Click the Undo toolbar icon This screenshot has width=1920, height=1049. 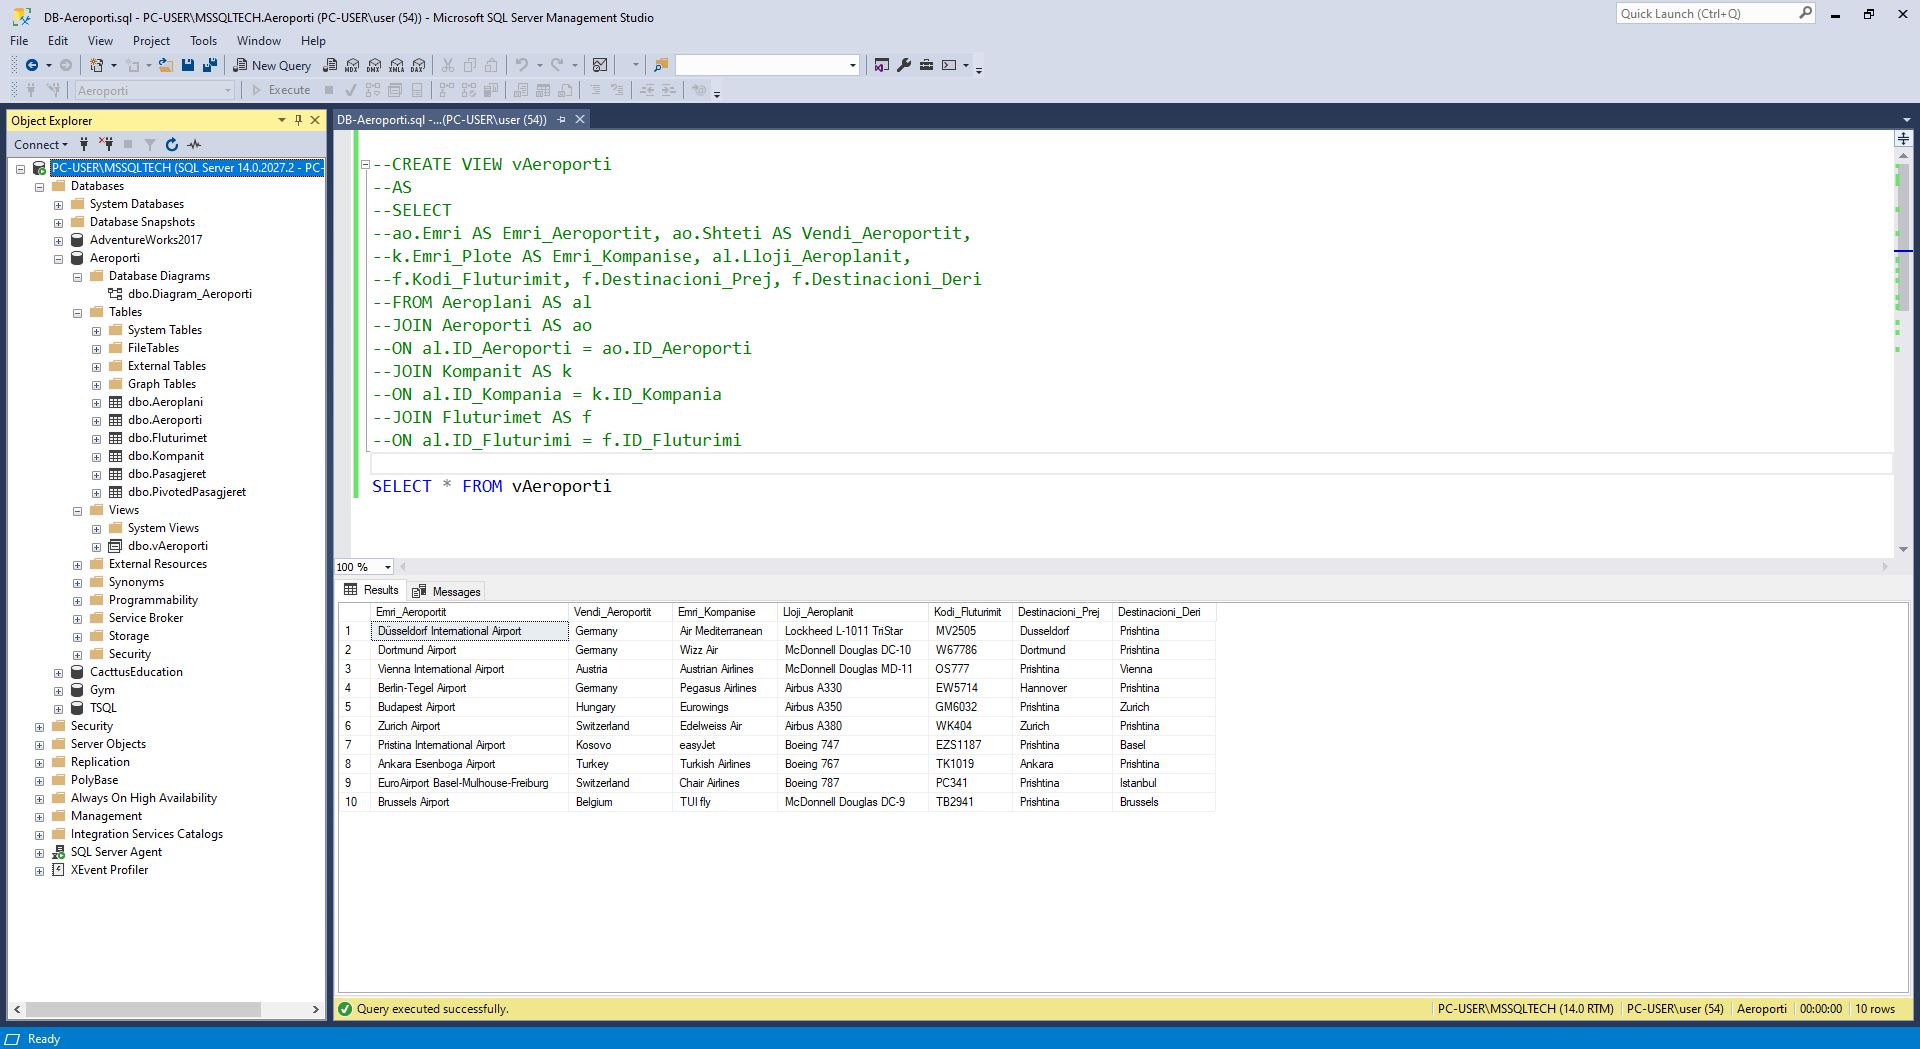521,65
